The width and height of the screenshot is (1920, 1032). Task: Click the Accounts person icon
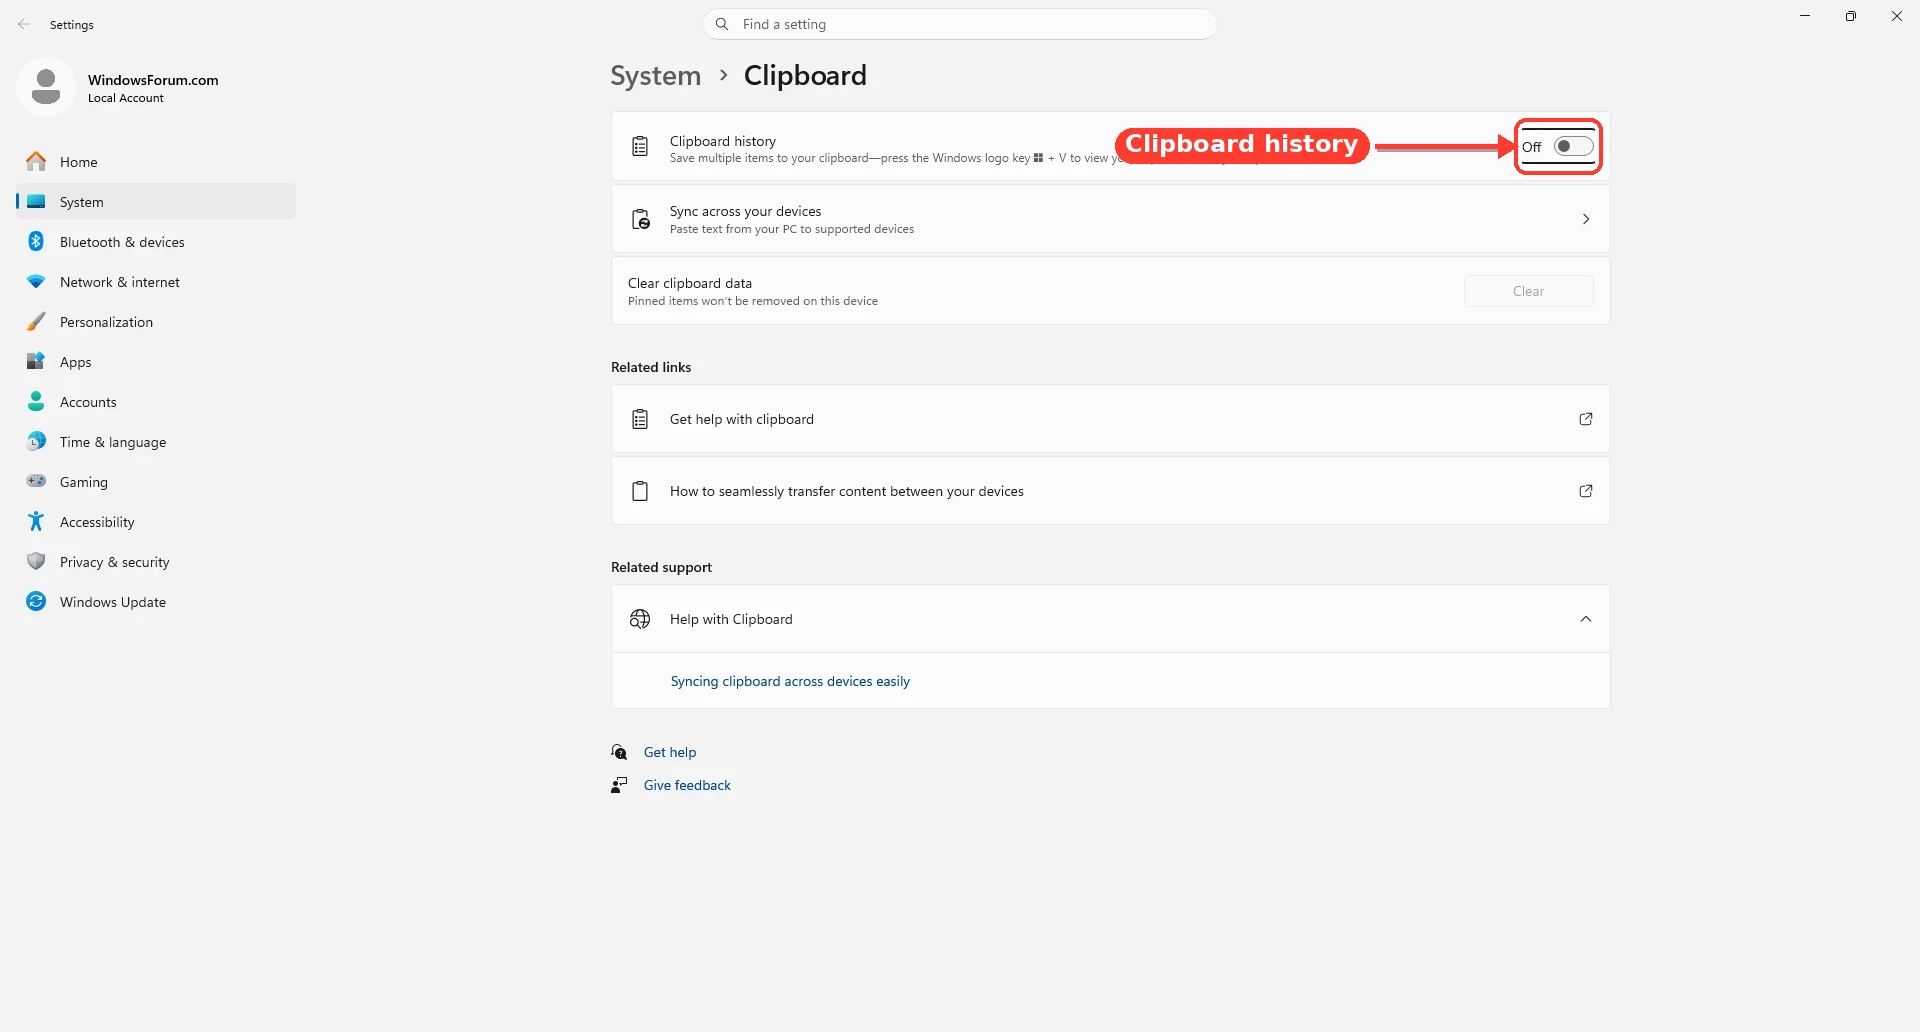tap(36, 401)
